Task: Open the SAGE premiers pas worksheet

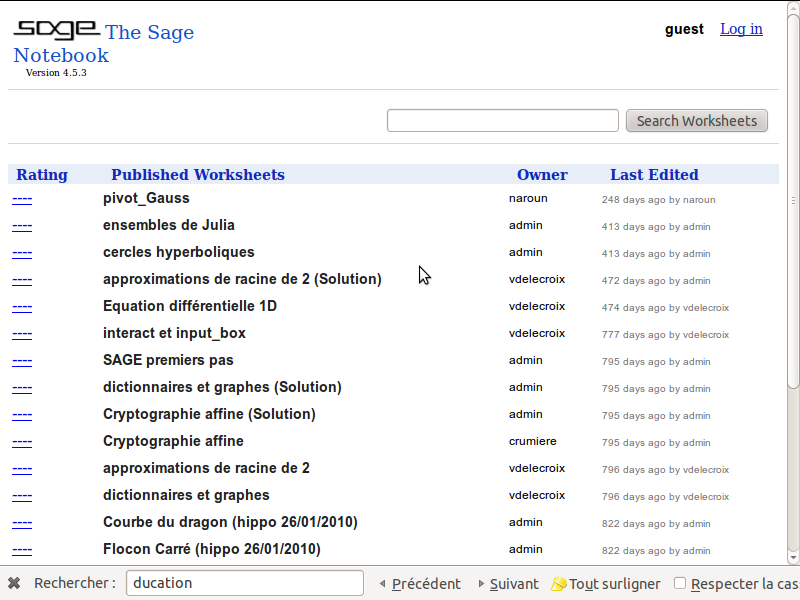Action: coord(168,361)
